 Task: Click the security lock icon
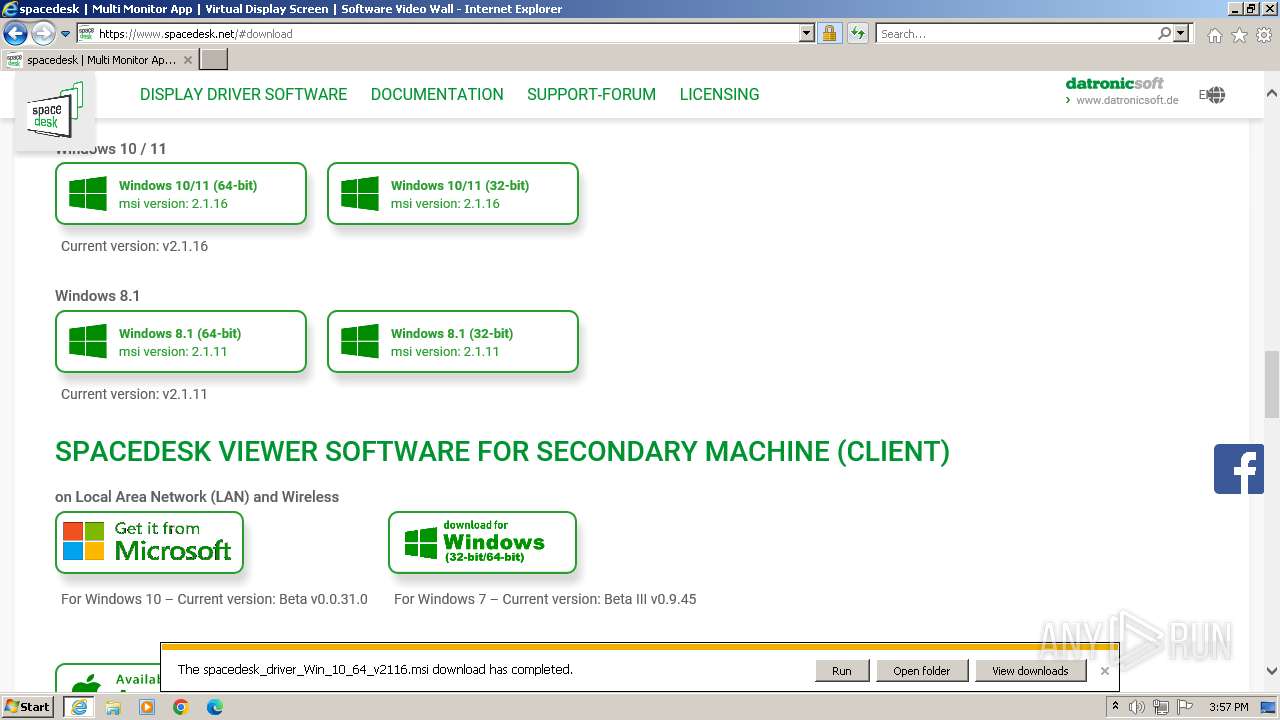click(x=829, y=33)
